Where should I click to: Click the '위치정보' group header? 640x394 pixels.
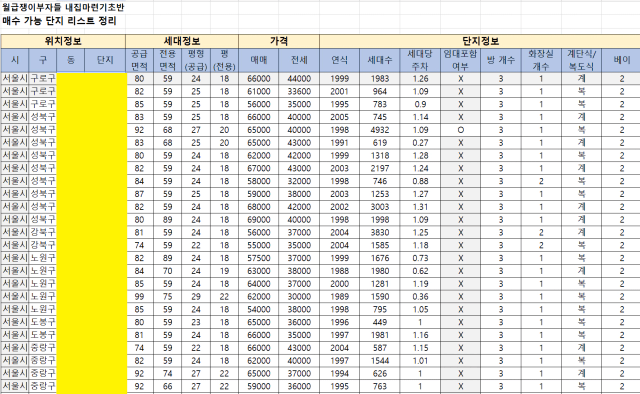pyautogui.click(x=63, y=41)
